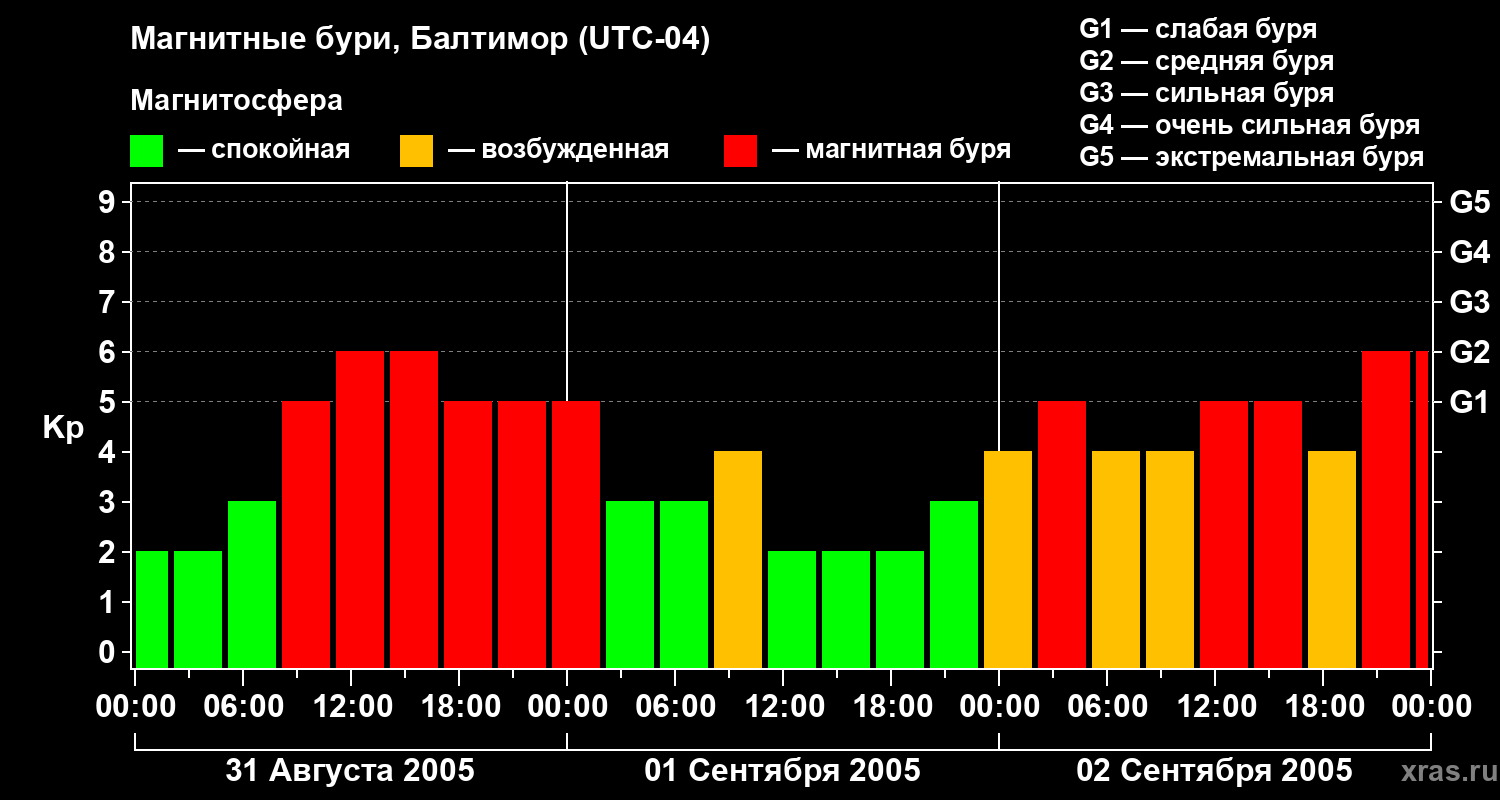Select the line 'G5 — экстремальная буря'
This screenshot has width=1500, height=800.
(1251, 157)
